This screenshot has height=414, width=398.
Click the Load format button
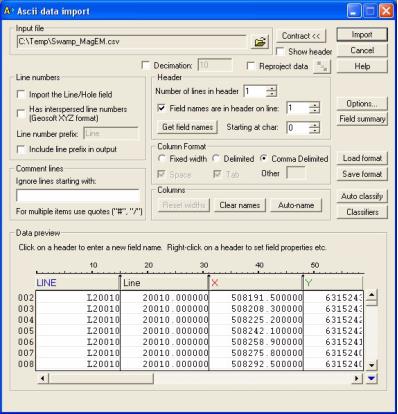pos(362,158)
